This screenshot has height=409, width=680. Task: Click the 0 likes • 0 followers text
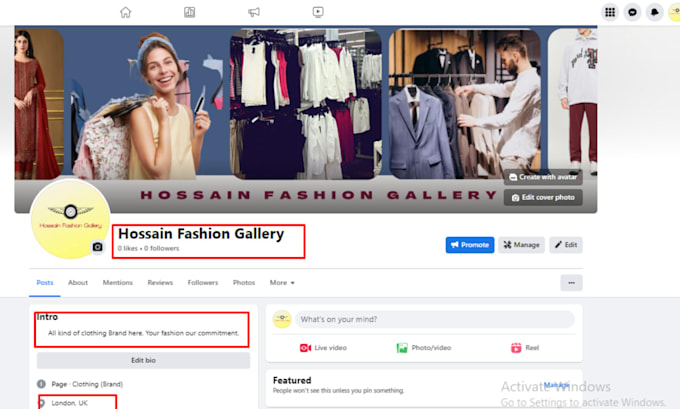148,249
